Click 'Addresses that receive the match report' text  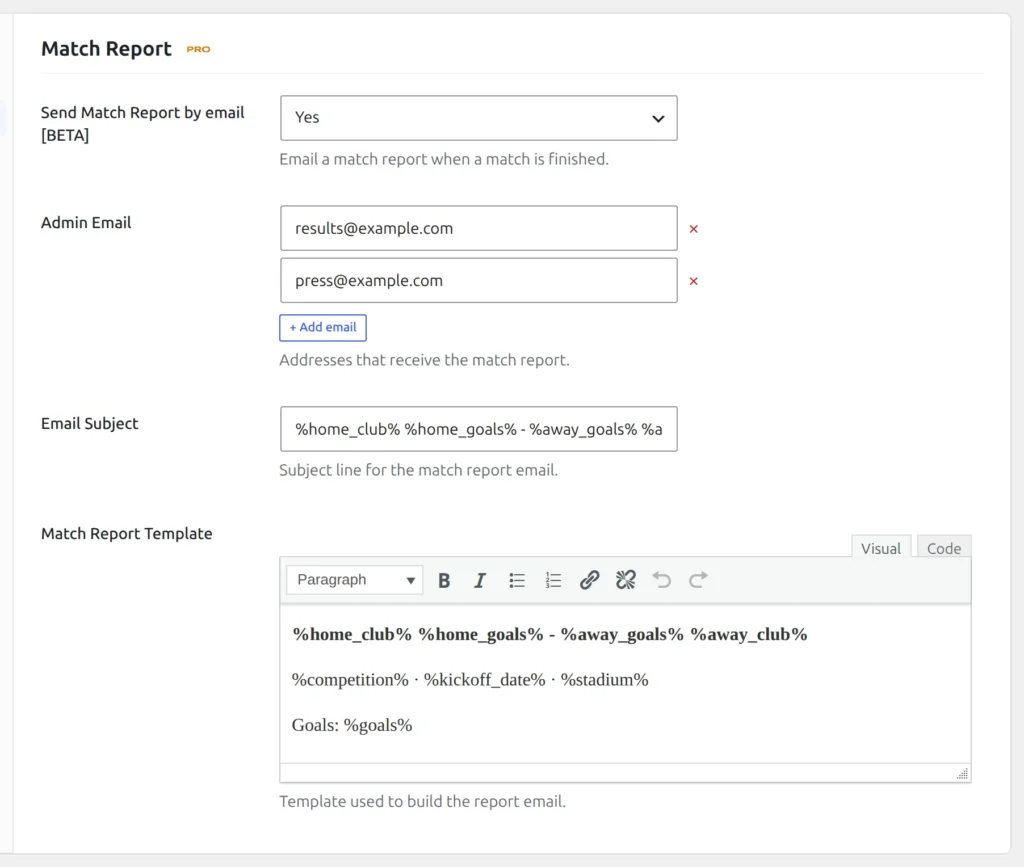424,360
